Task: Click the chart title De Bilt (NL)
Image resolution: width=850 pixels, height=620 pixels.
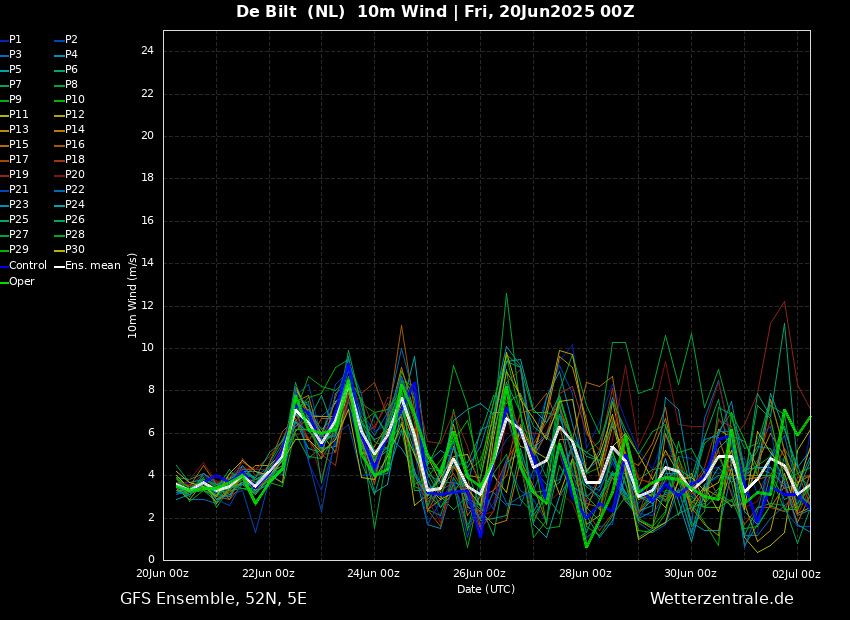Action: click(x=291, y=11)
